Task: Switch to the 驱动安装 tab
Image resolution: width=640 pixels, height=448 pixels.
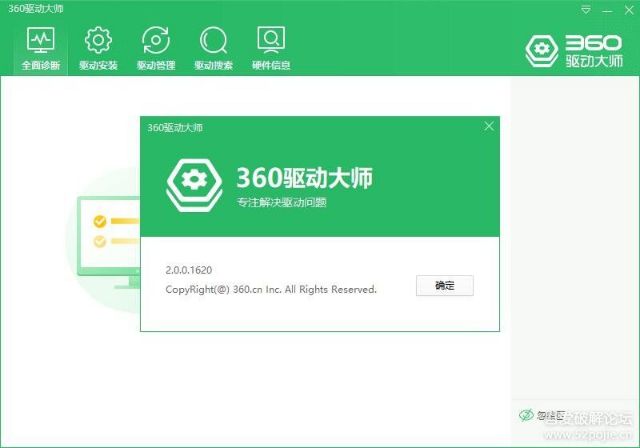Action: click(x=98, y=49)
